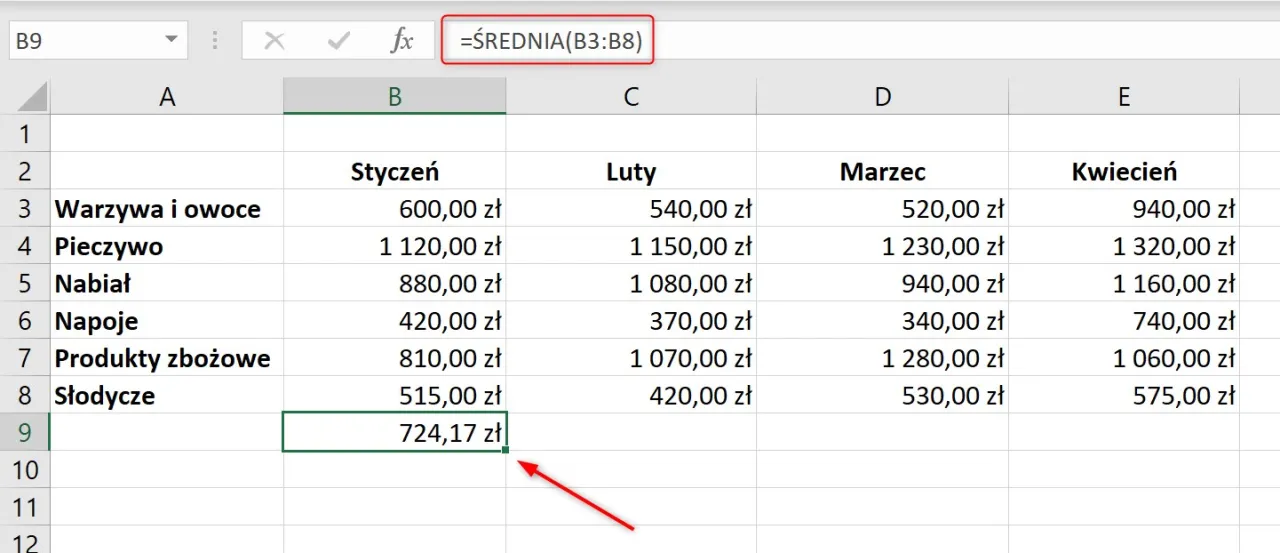
Task: Click the Luty value for Napoje
Action: point(631,321)
